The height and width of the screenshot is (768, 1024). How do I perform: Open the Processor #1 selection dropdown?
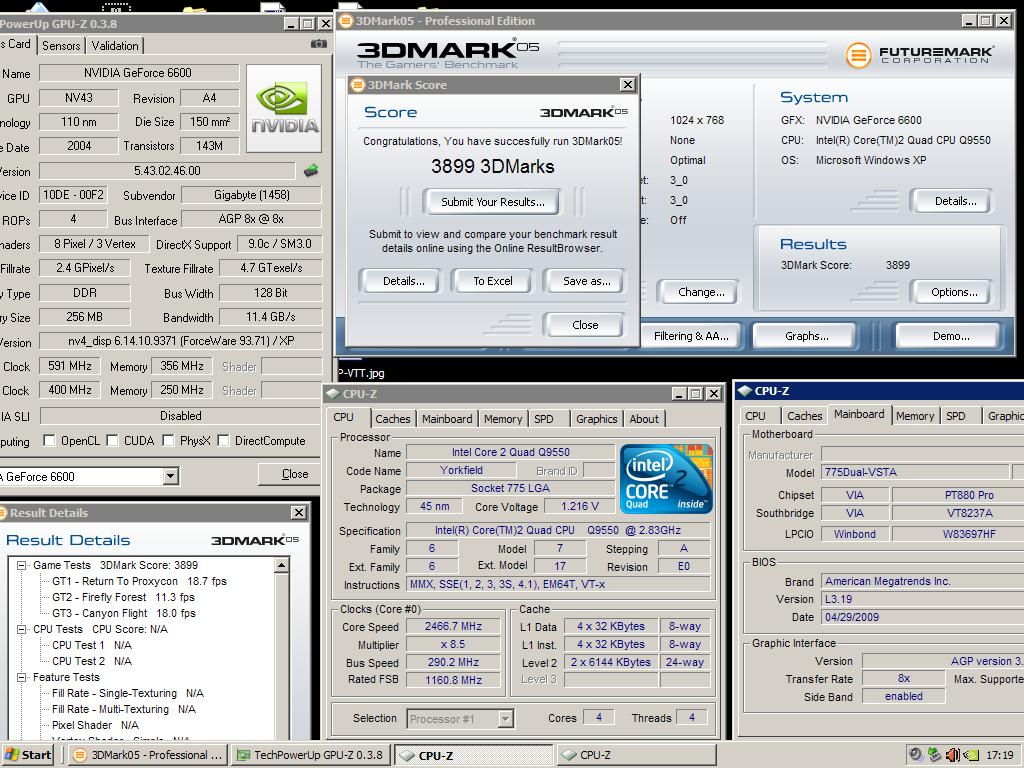click(505, 719)
